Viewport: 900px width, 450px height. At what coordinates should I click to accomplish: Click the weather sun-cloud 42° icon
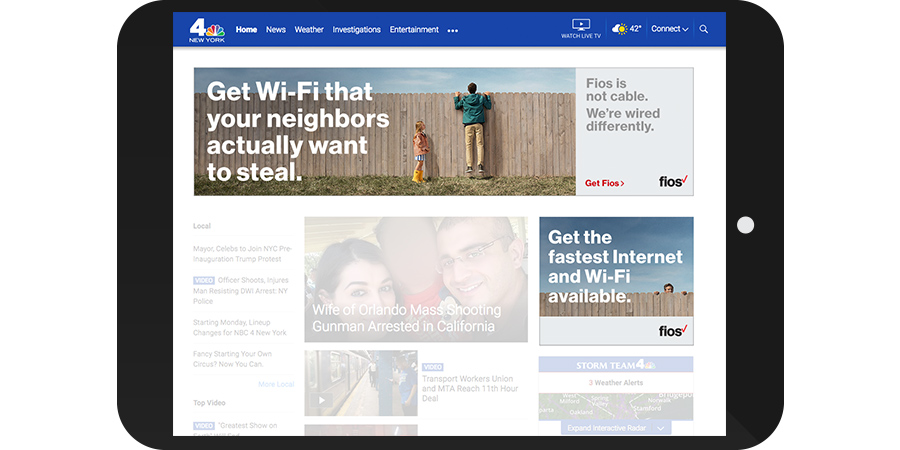tap(626, 29)
